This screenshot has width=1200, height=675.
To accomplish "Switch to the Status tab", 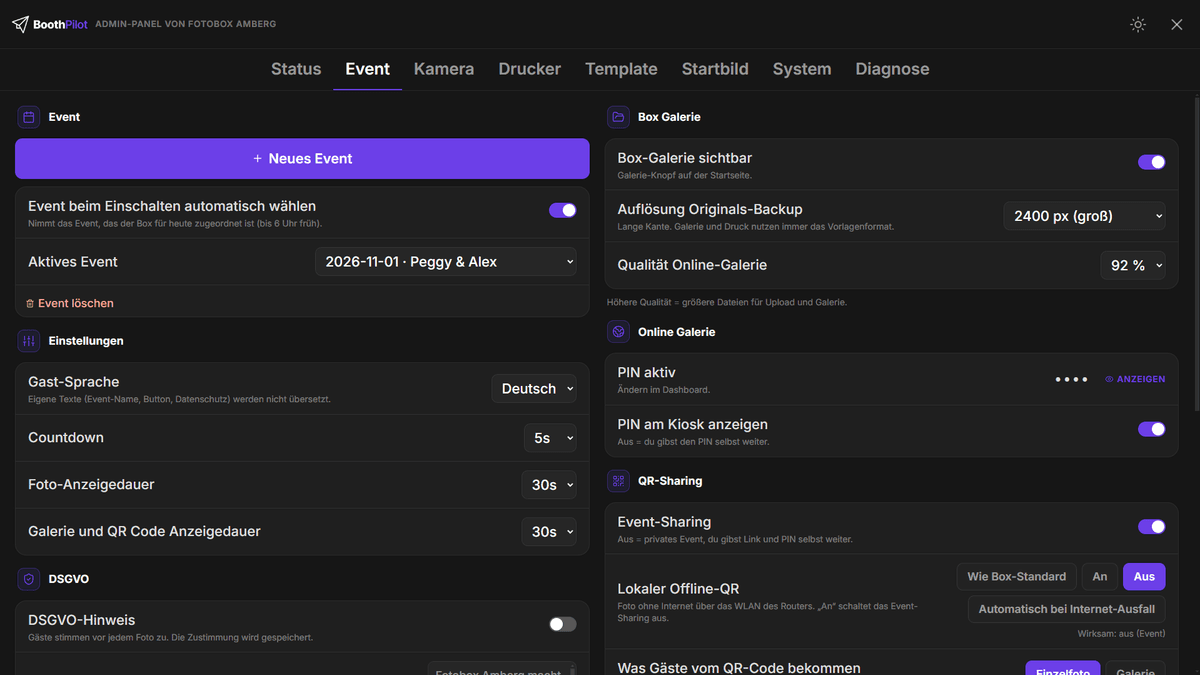I will [296, 69].
